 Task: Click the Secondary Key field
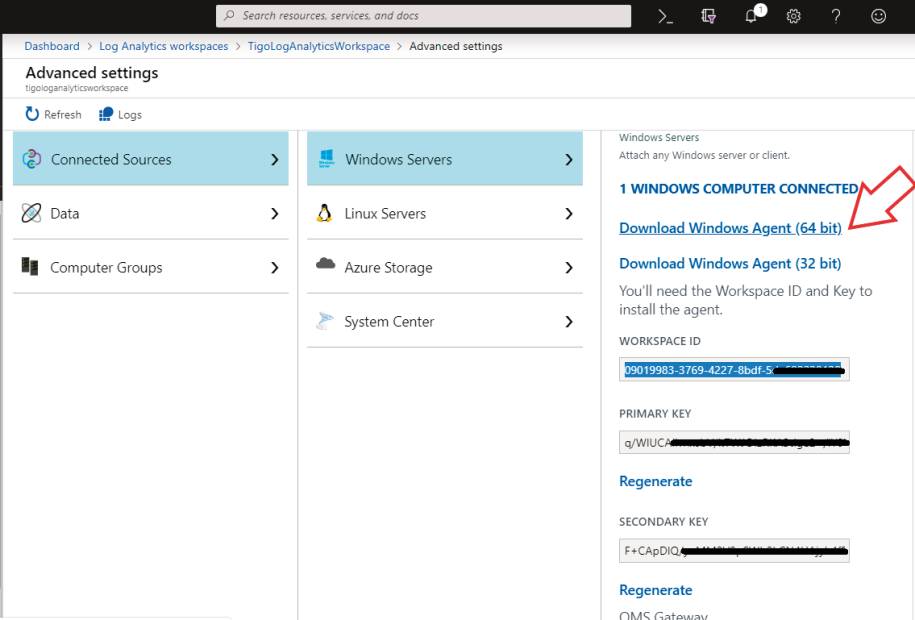click(x=734, y=551)
